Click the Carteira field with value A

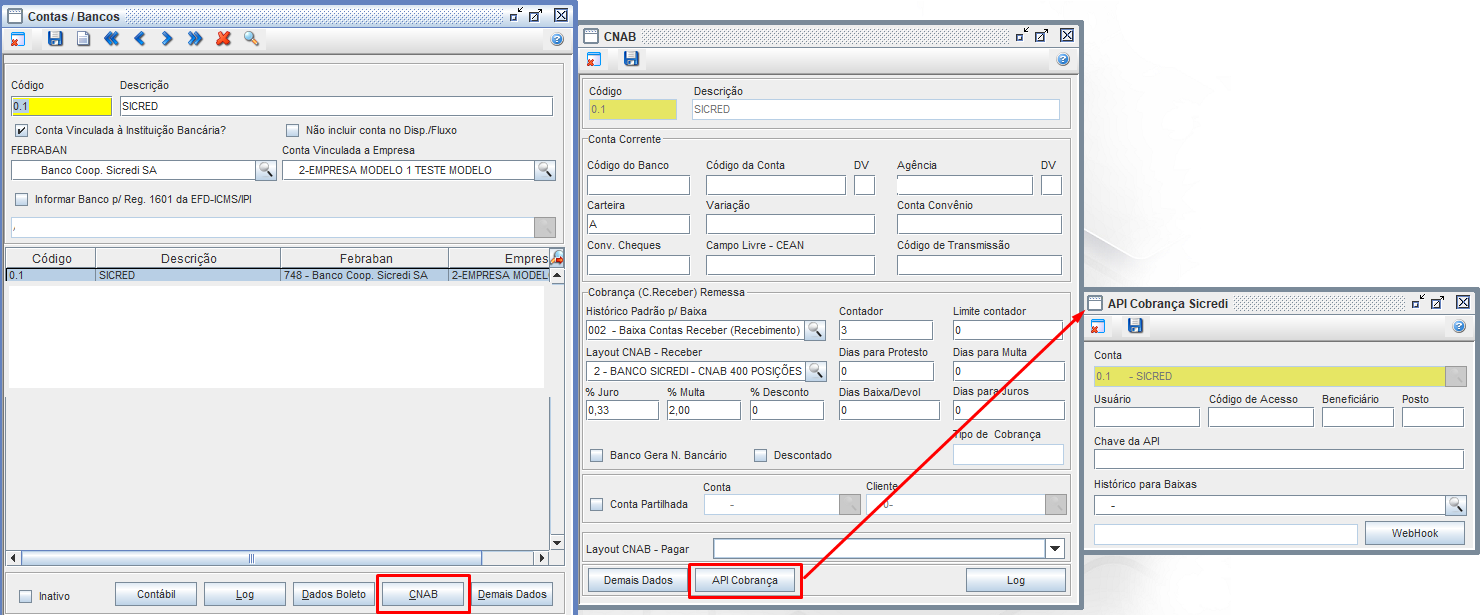[x=638, y=224]
